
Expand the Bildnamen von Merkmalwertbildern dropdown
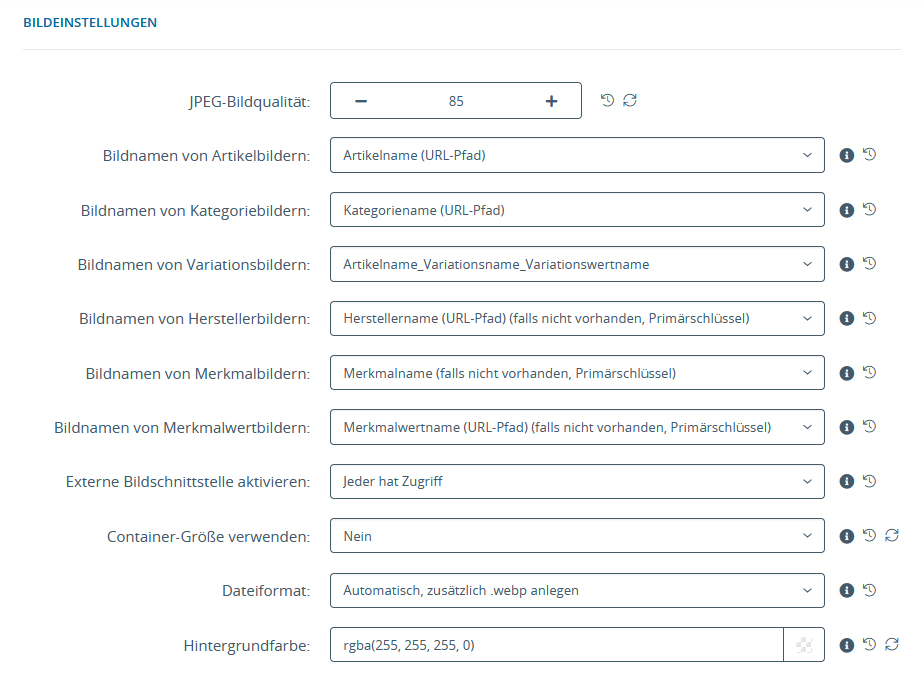pos(577,427)
